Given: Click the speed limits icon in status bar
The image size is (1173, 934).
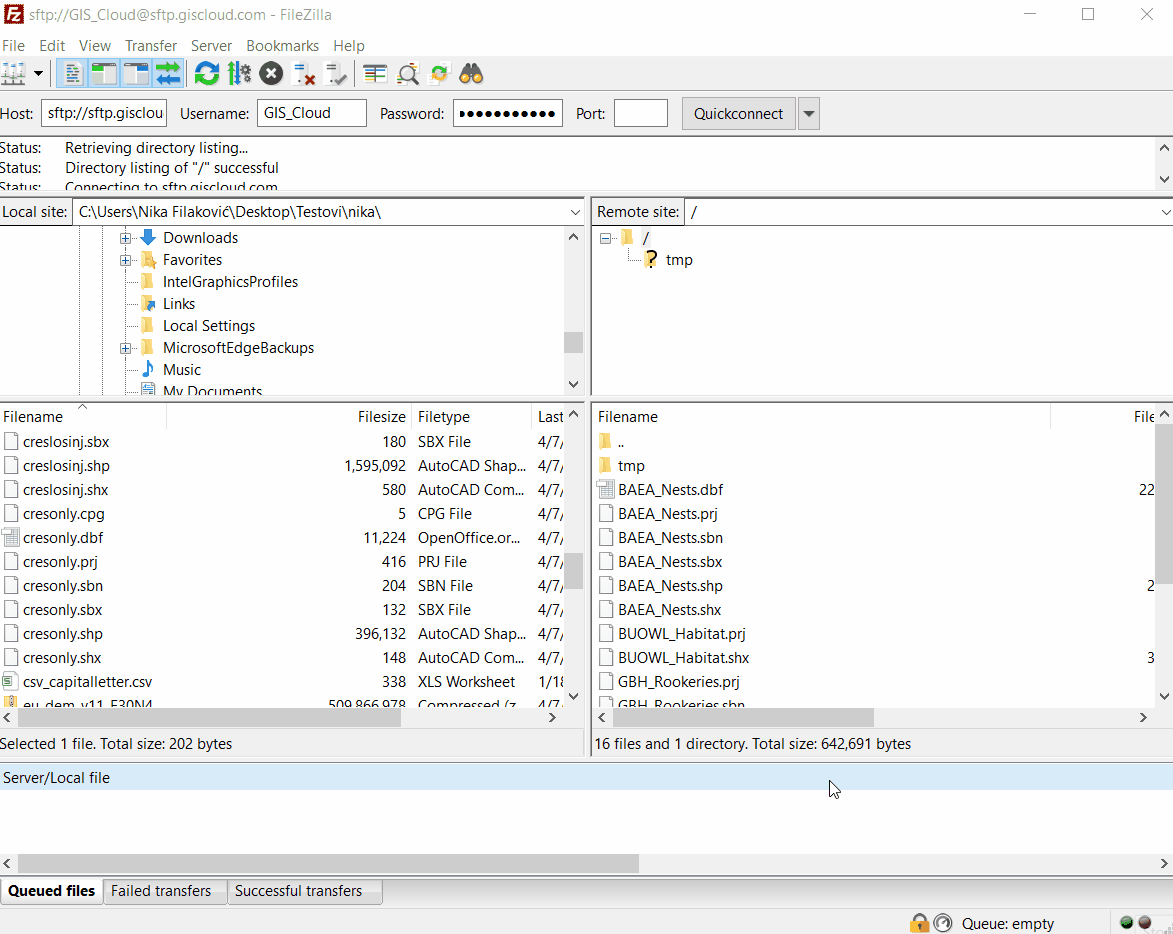Looking at the screenshot, I should pos(943,923).
